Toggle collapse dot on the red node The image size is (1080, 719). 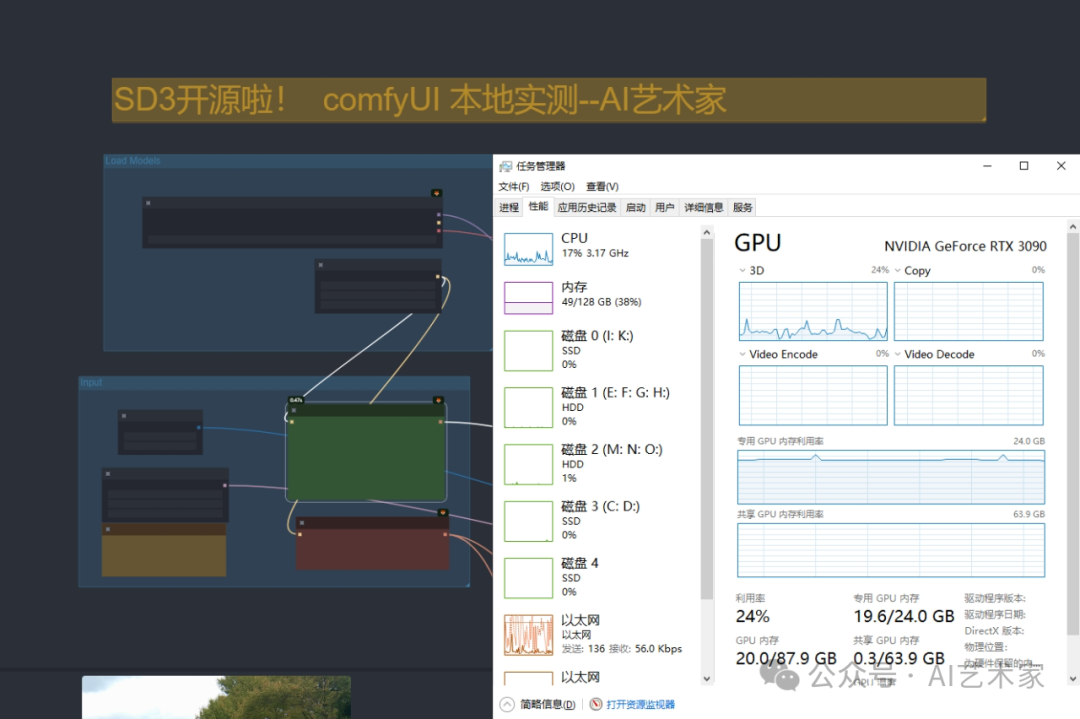point(303,522)
